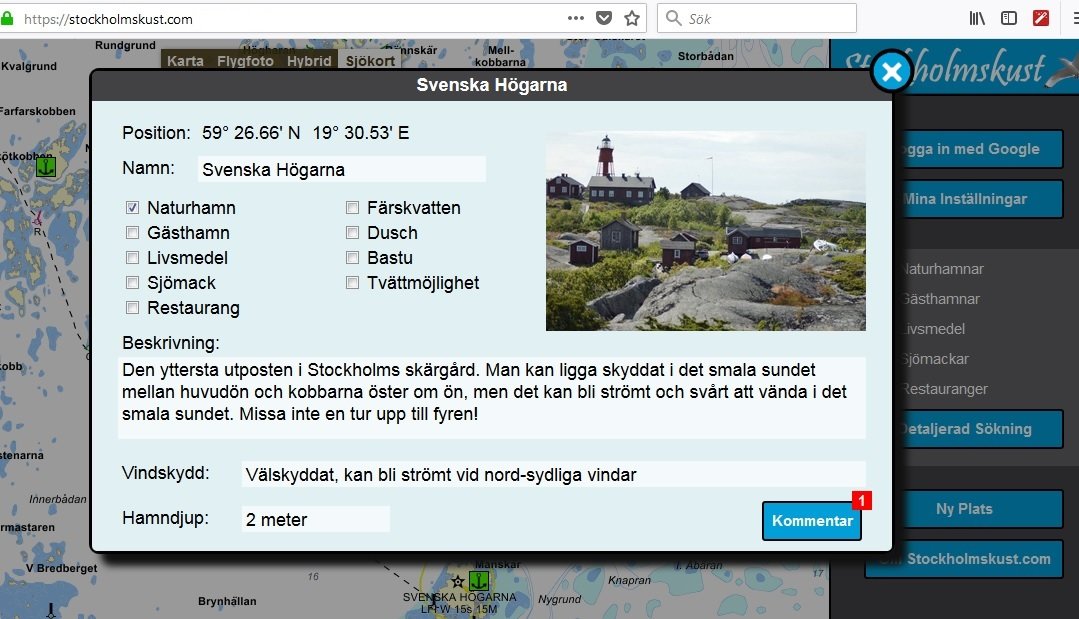Open the red screenshot highlighter icon

(1041, 17)
